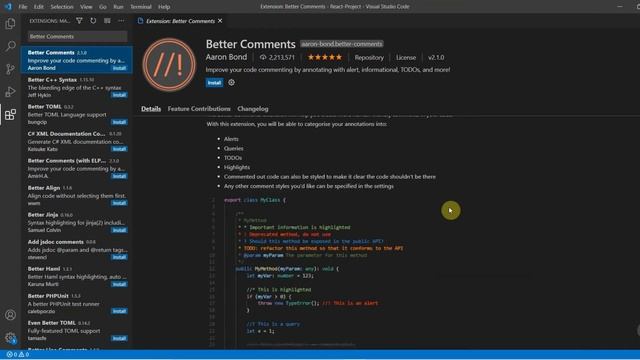Click the VS Code logo in title bar
The image size is (640, 360).
[8, 7]
